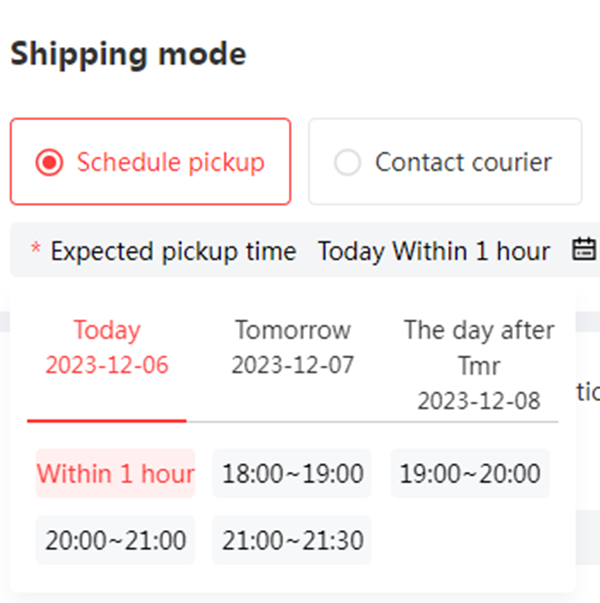
Task: Click the Schedule pickup option label
Action: click(170, 162)
